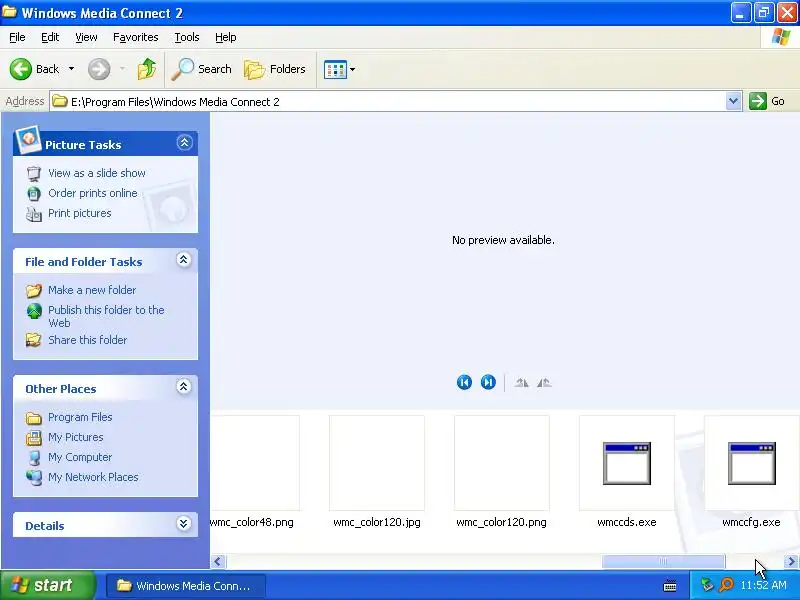800x600 pixels.
Task: Open the Help menu
Action: pos(226,37)
